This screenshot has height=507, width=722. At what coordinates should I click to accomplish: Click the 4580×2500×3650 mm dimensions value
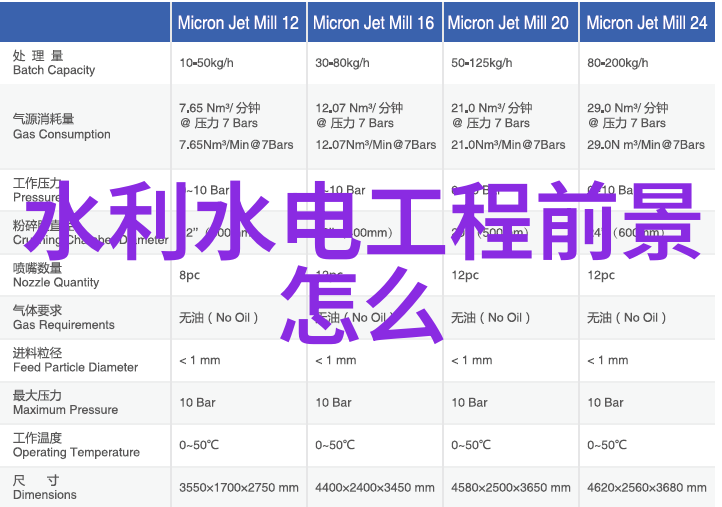click(511, 488)
